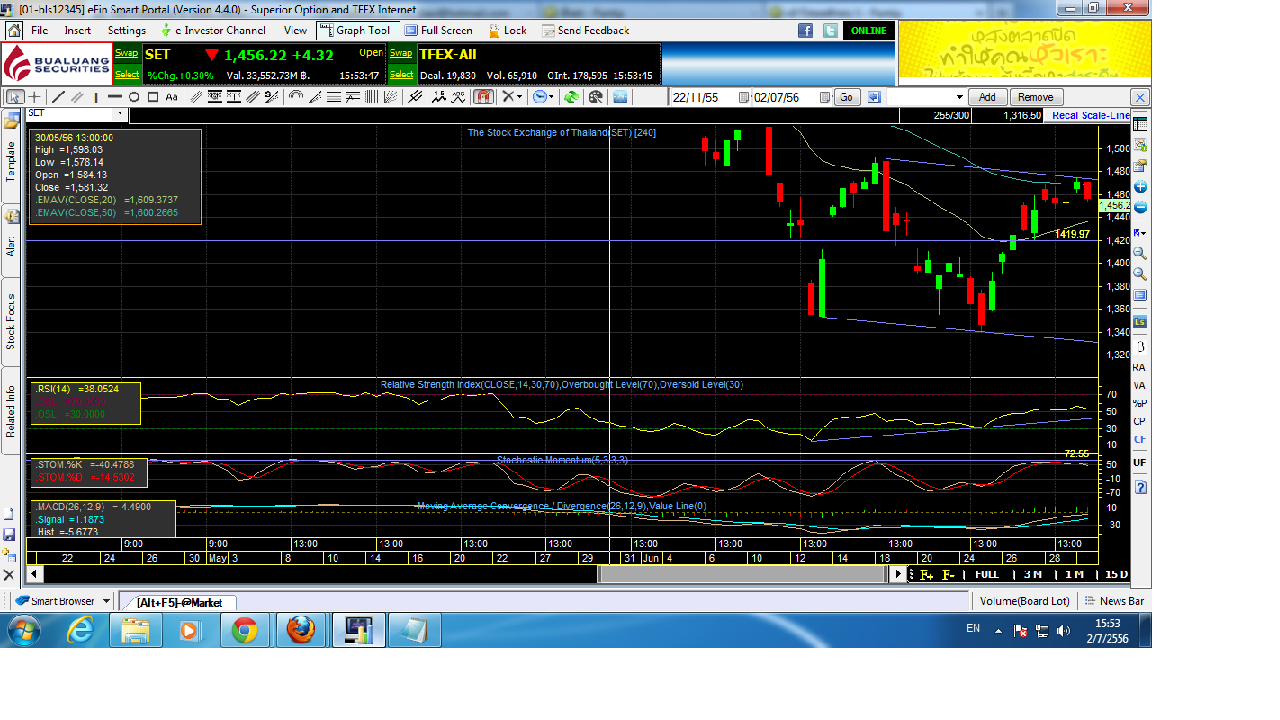Click the help question mark icon

(1140, 487)
